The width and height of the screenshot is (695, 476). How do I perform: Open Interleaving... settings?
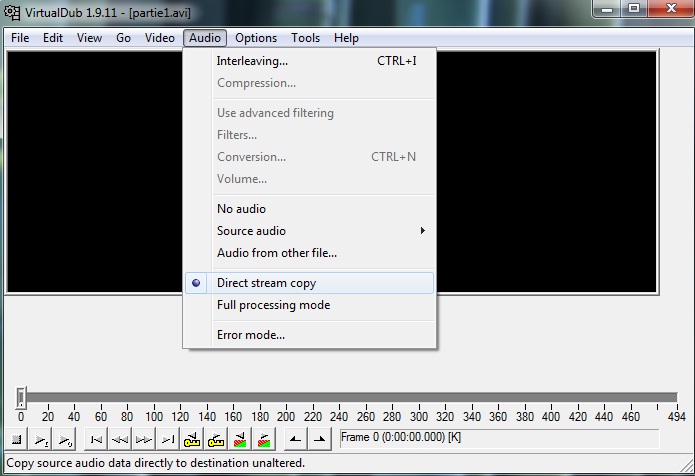309,61
